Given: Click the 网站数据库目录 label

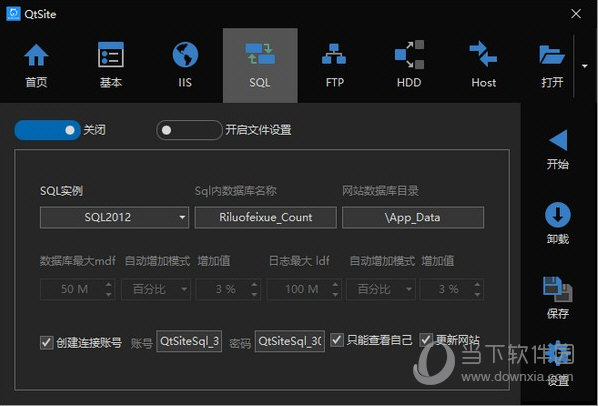Looking at the screenshot, I should pyautogui.click(x=380, y=191).
